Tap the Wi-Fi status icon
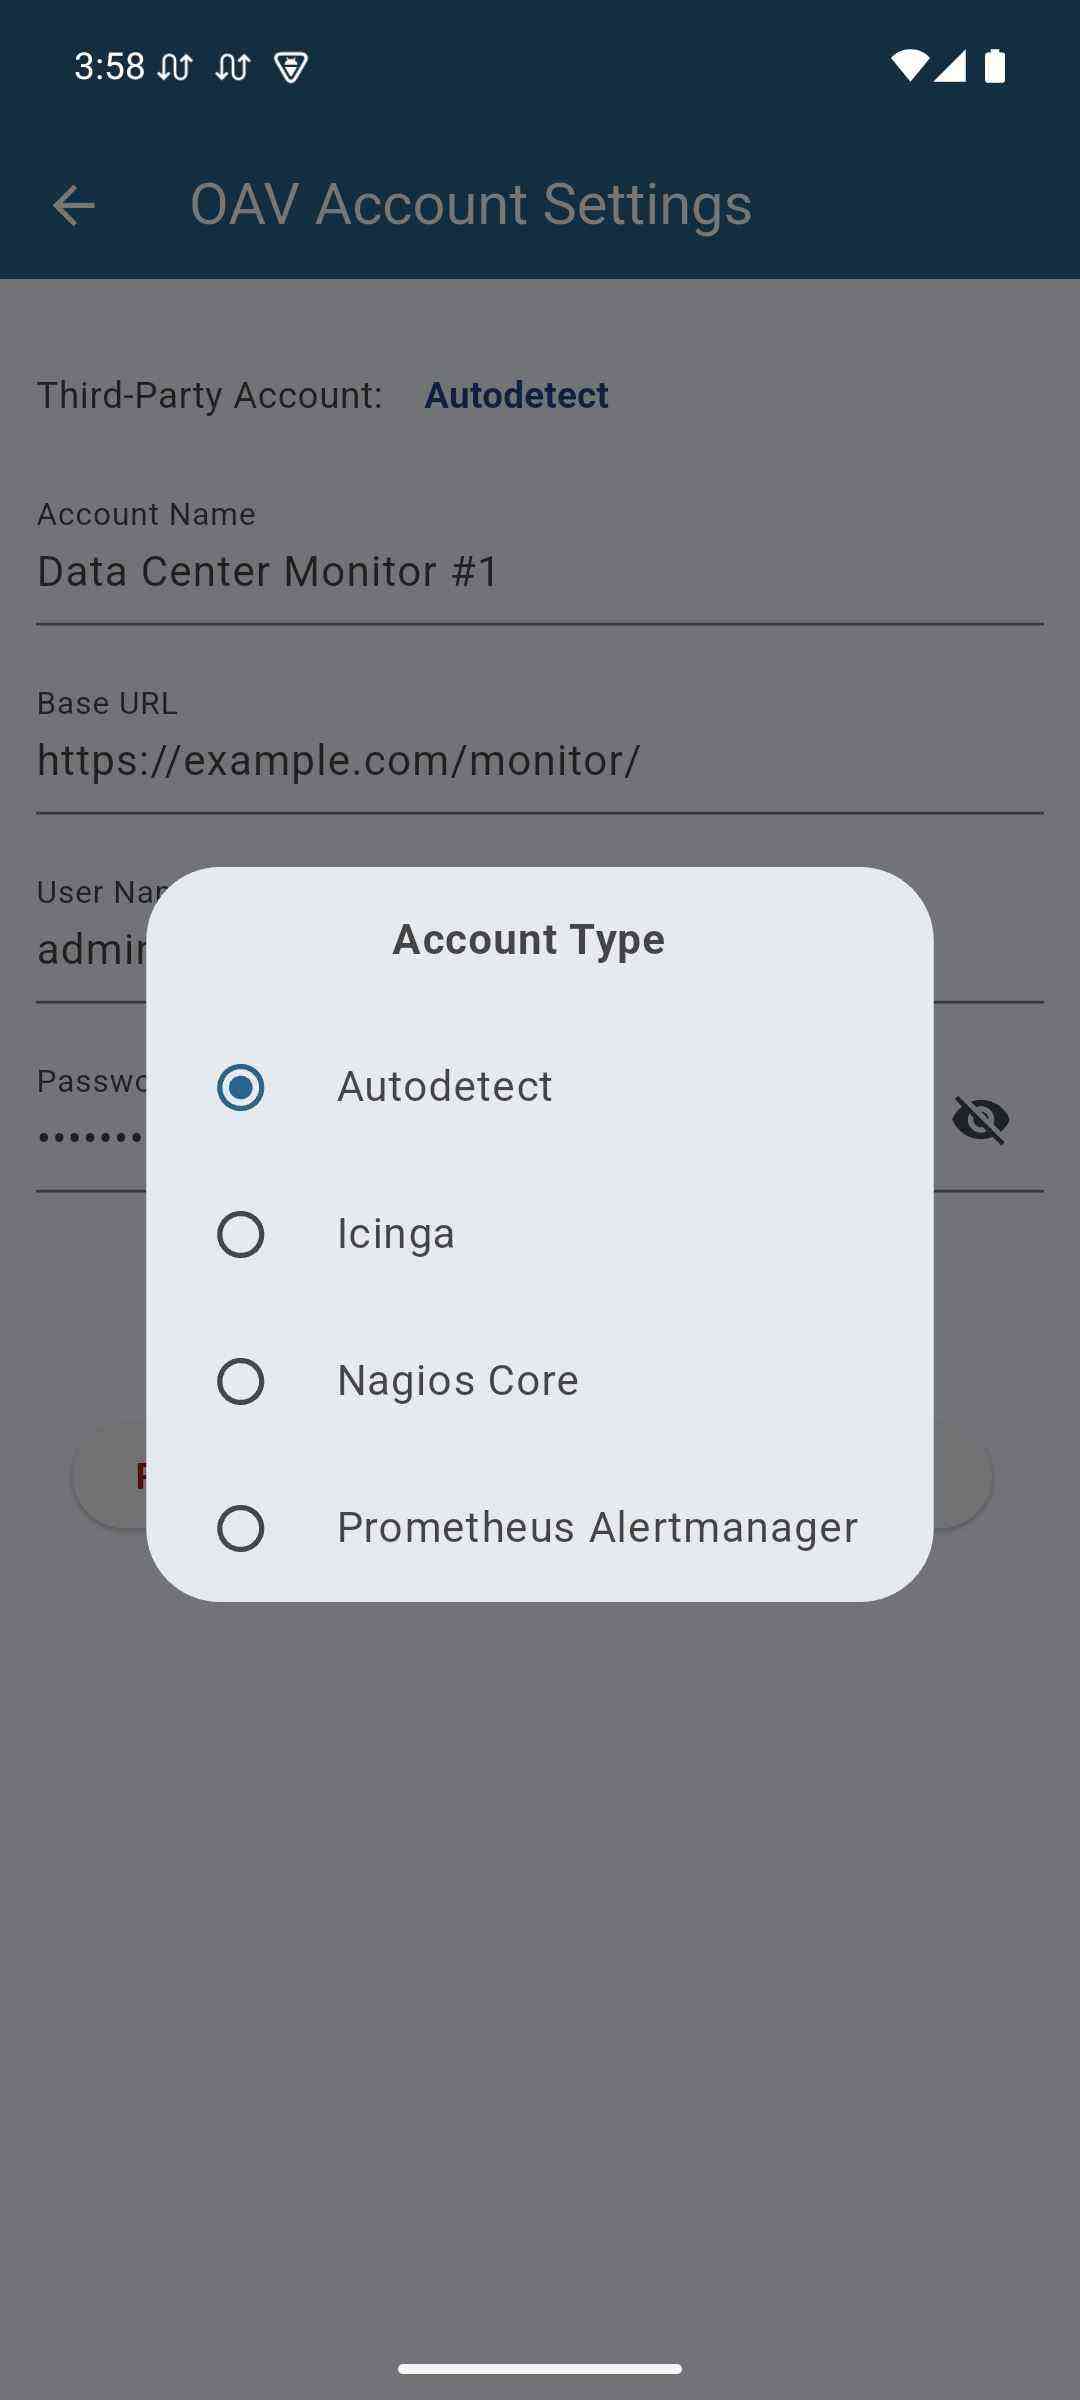The height and width of the screenshot is (2400, 1080). pyautogui.click(x=909, y=66)
